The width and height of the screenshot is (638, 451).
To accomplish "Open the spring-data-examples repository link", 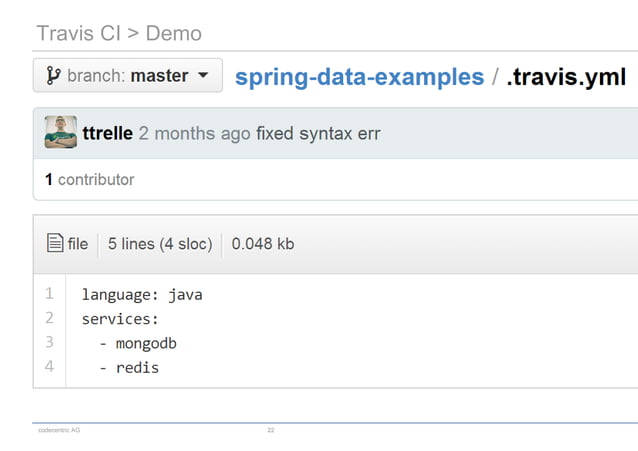I will tap(359, 77).
